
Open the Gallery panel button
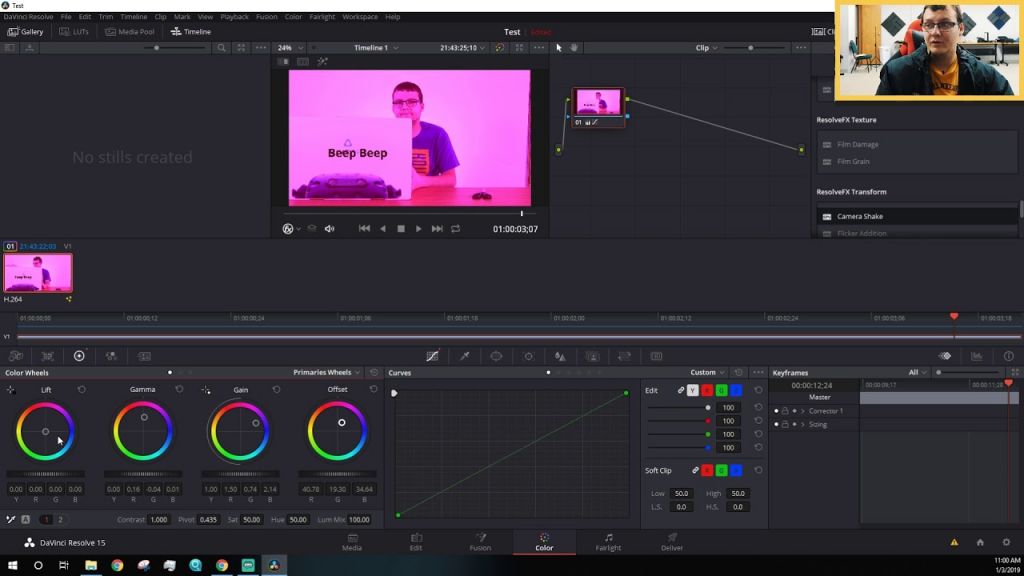pyautogui.click(x=26, y=32)
